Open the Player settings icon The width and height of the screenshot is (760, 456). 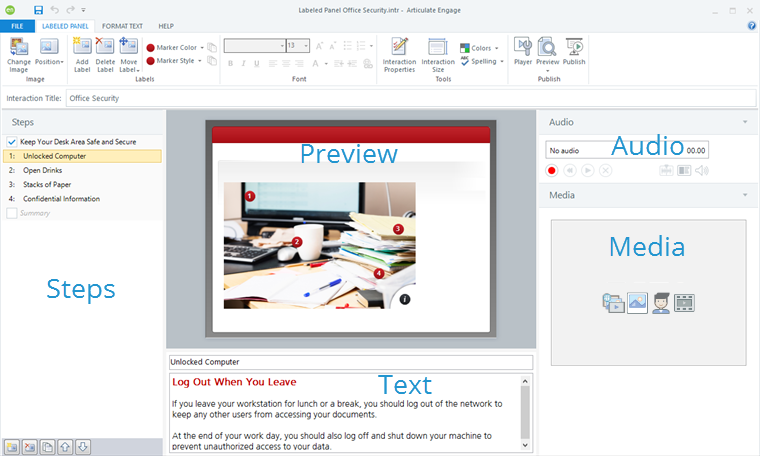[522, 47]
